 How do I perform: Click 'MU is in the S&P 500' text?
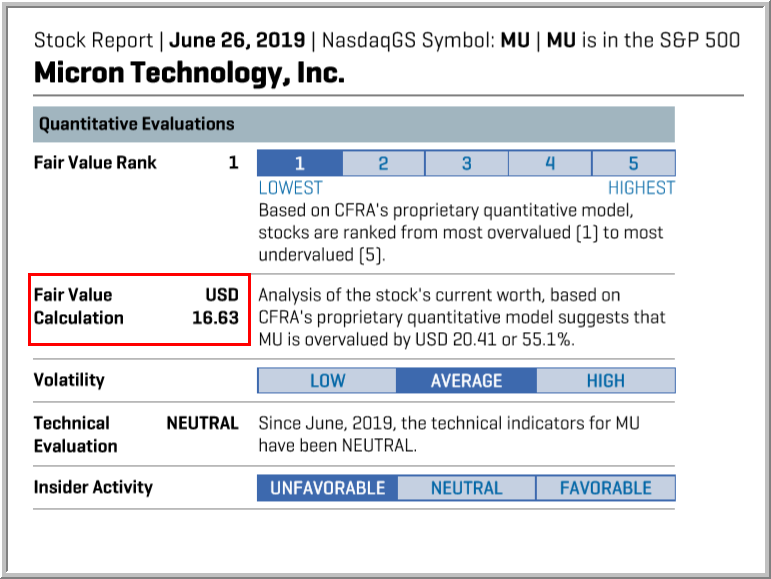point(643,40)
